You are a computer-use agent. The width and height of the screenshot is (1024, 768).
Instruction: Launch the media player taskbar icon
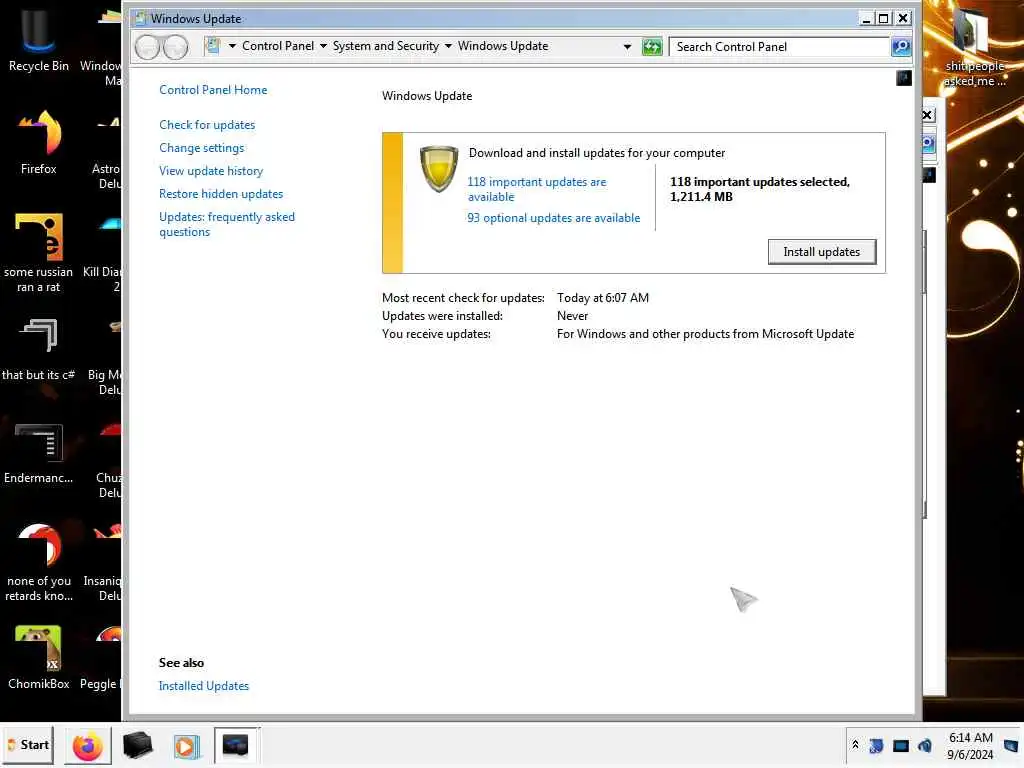tap(186, 746)
